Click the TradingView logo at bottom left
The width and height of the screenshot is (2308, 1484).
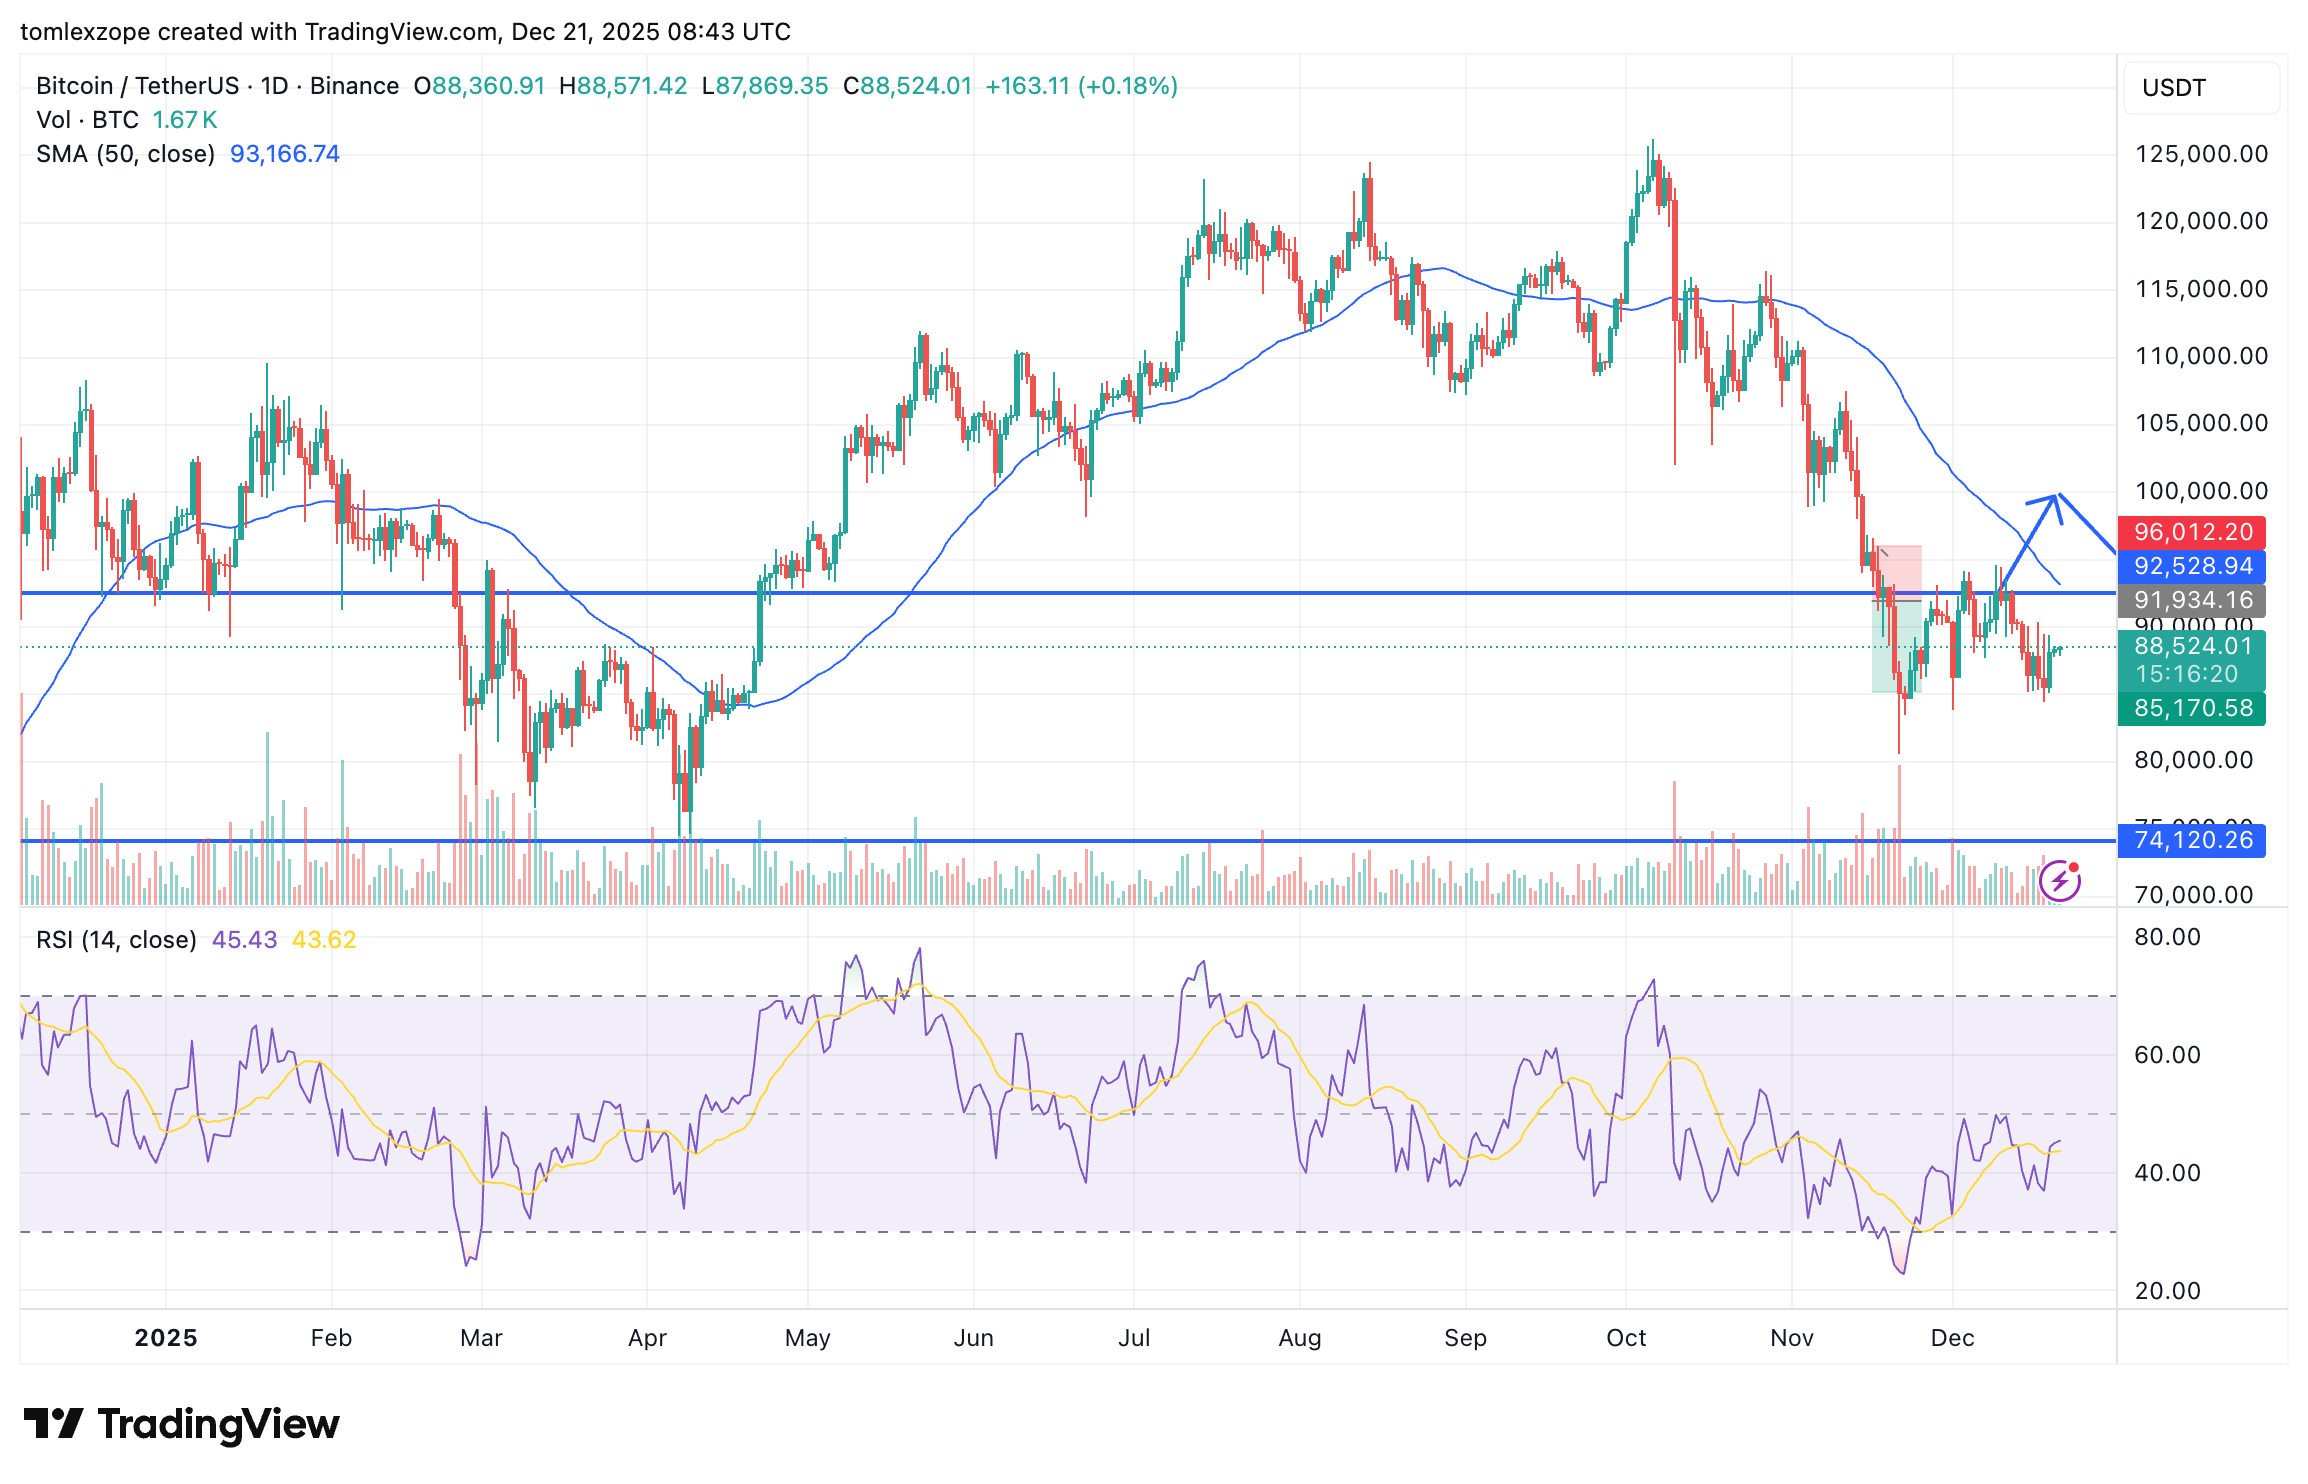pyautogui.click(x=182, y=1423)
